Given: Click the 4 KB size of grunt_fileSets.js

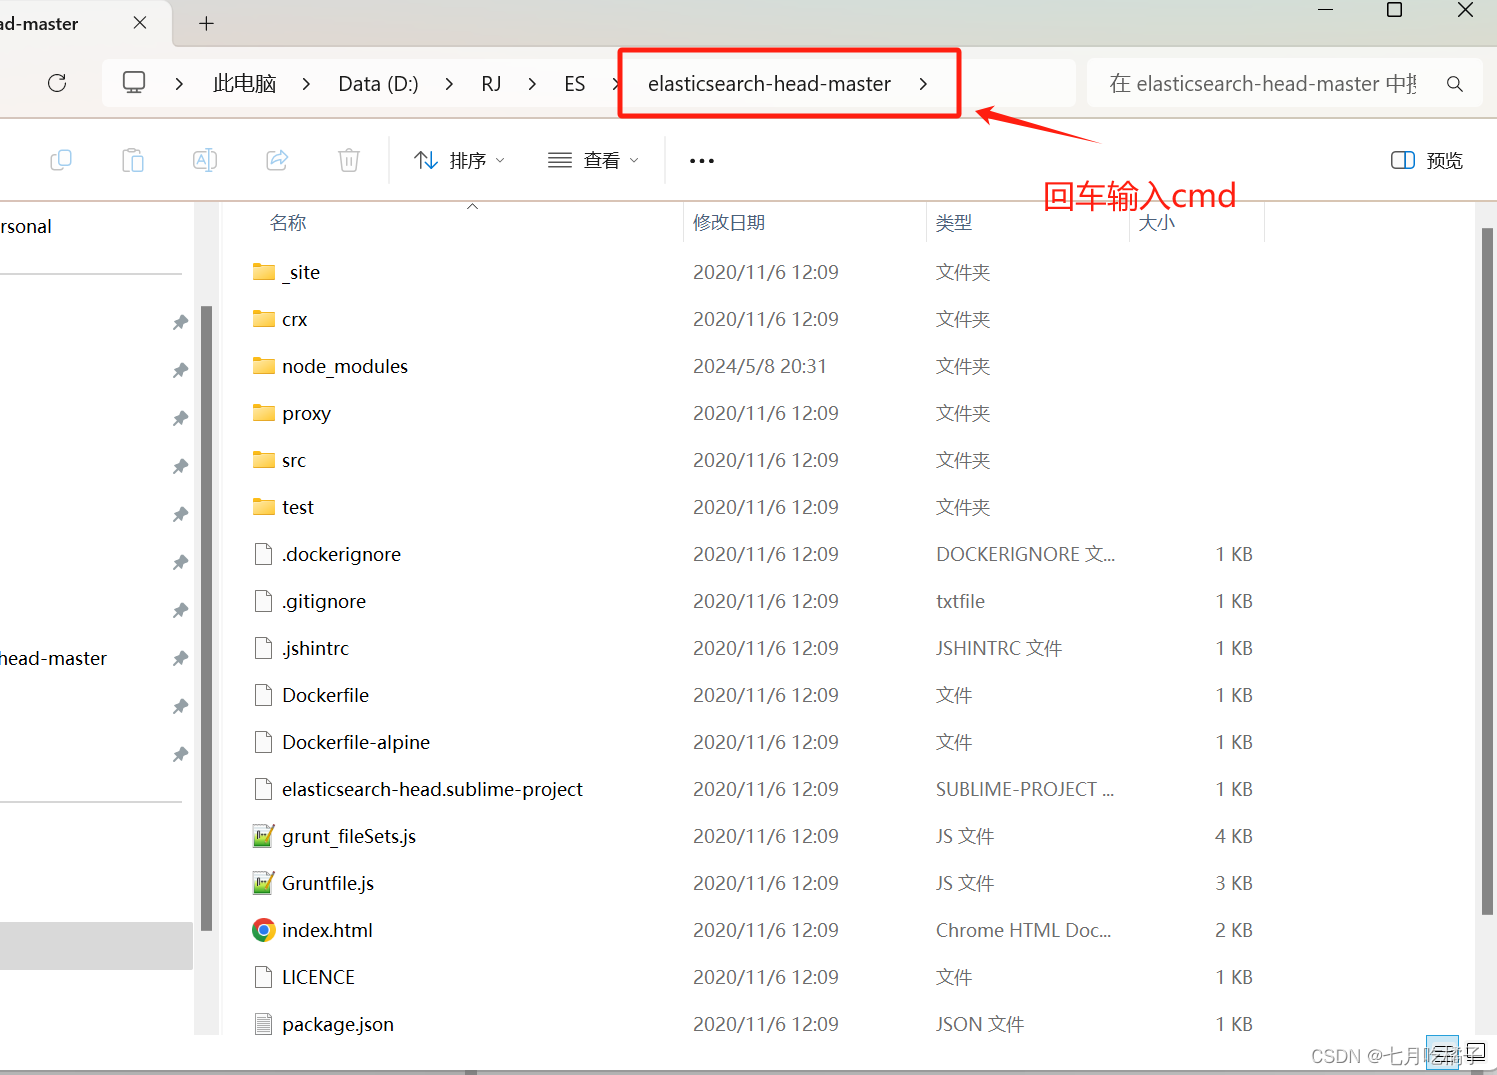Looking at the screenshot, I should [x=1234, y=836].
